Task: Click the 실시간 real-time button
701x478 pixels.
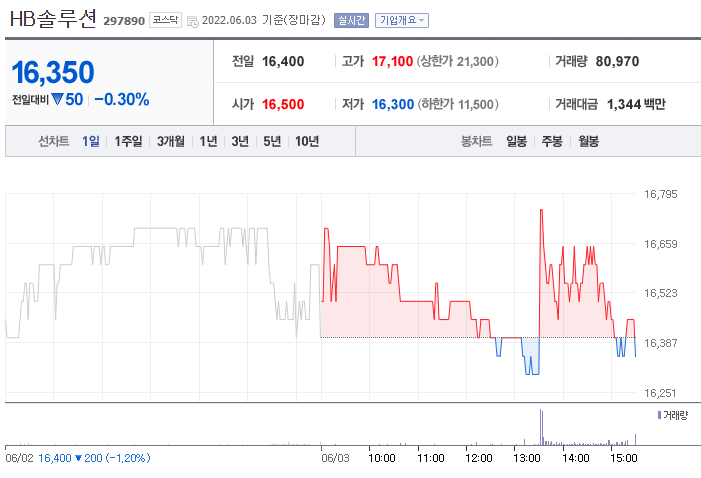Action: pos(351,20)
